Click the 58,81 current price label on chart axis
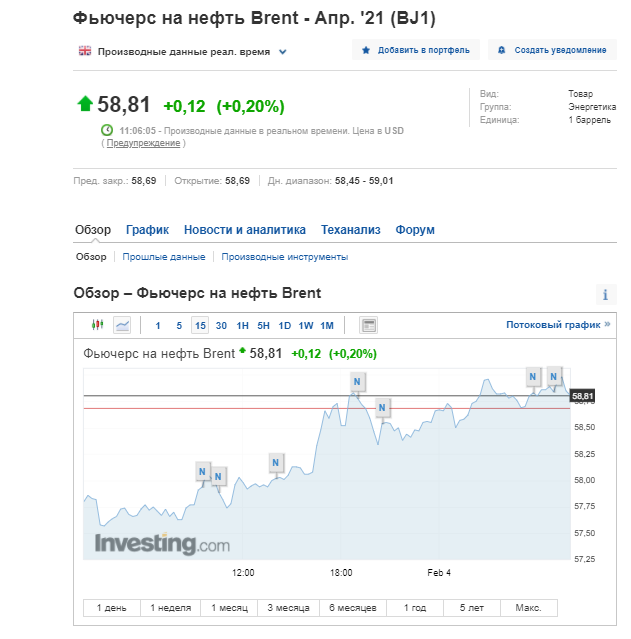Image resolution: width=631 pixels, height=639 pixels. point(582,396)
